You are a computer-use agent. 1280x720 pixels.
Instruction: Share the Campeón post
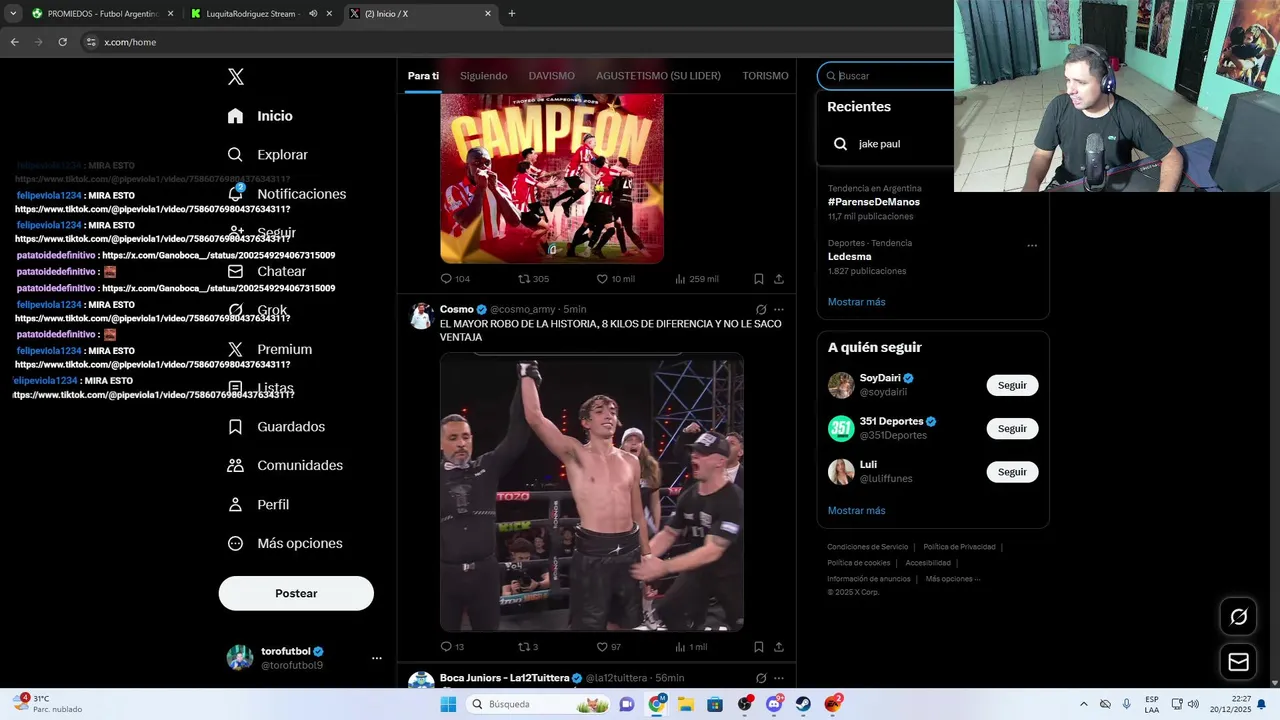(x=779, y=279)
